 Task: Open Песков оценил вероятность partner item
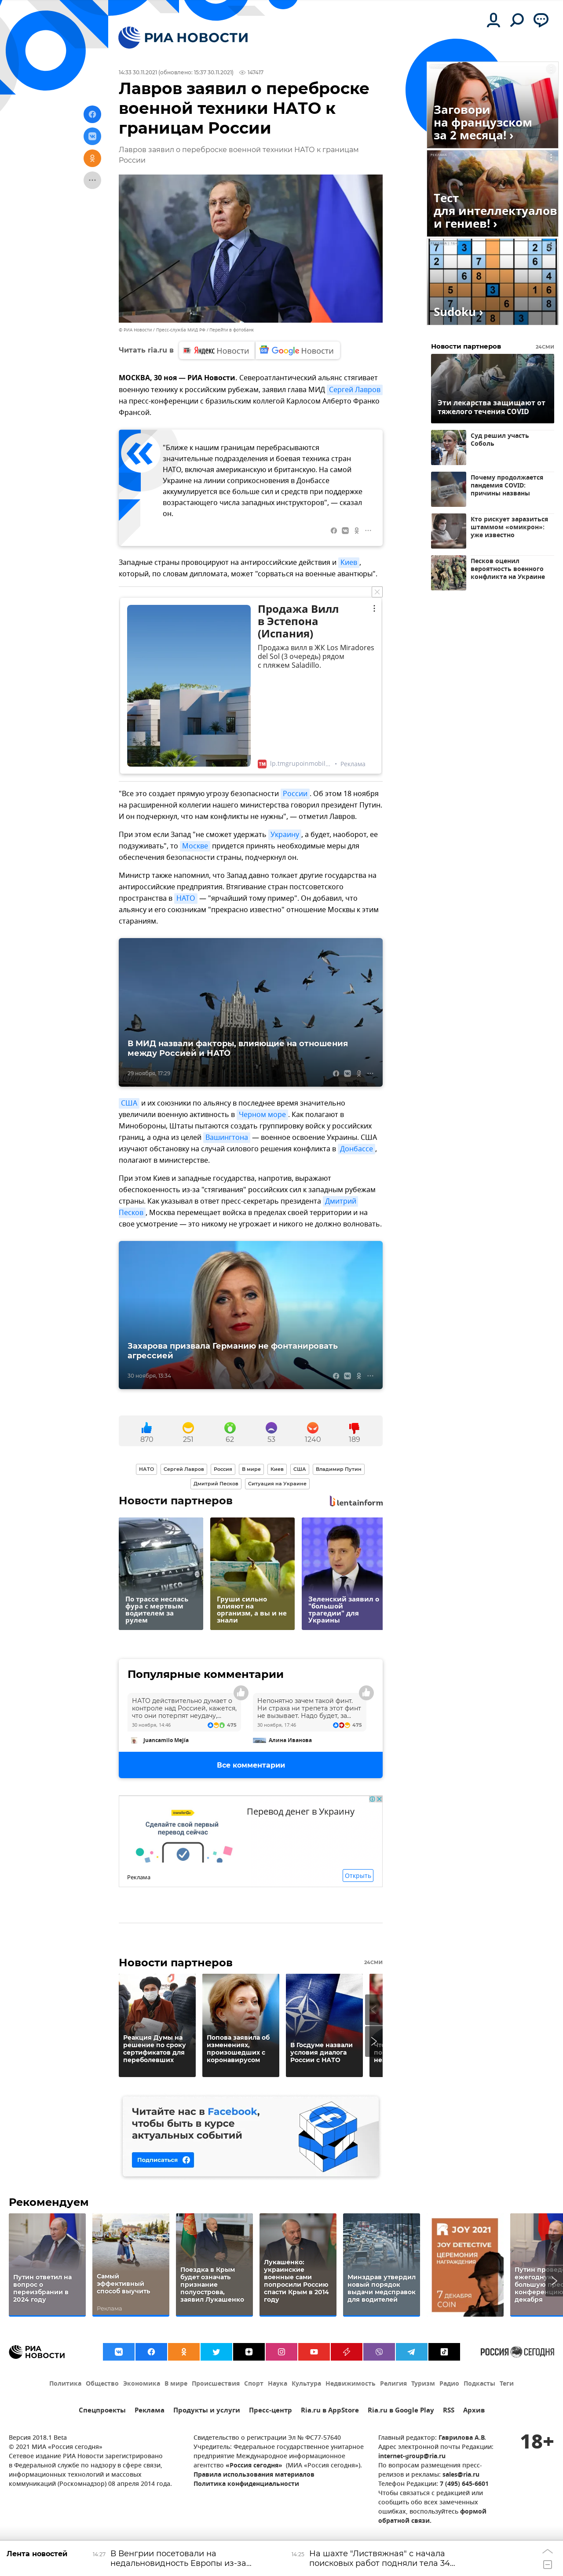coord(492,573)
